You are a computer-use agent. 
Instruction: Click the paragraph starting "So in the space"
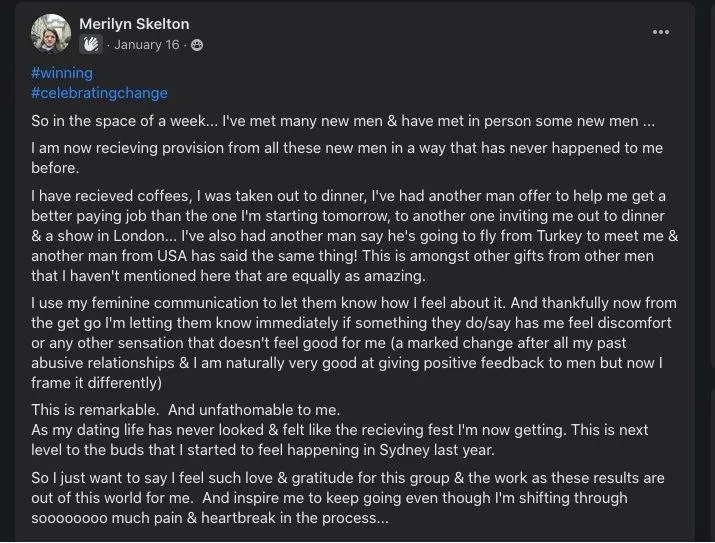click(x=343, y=121)
